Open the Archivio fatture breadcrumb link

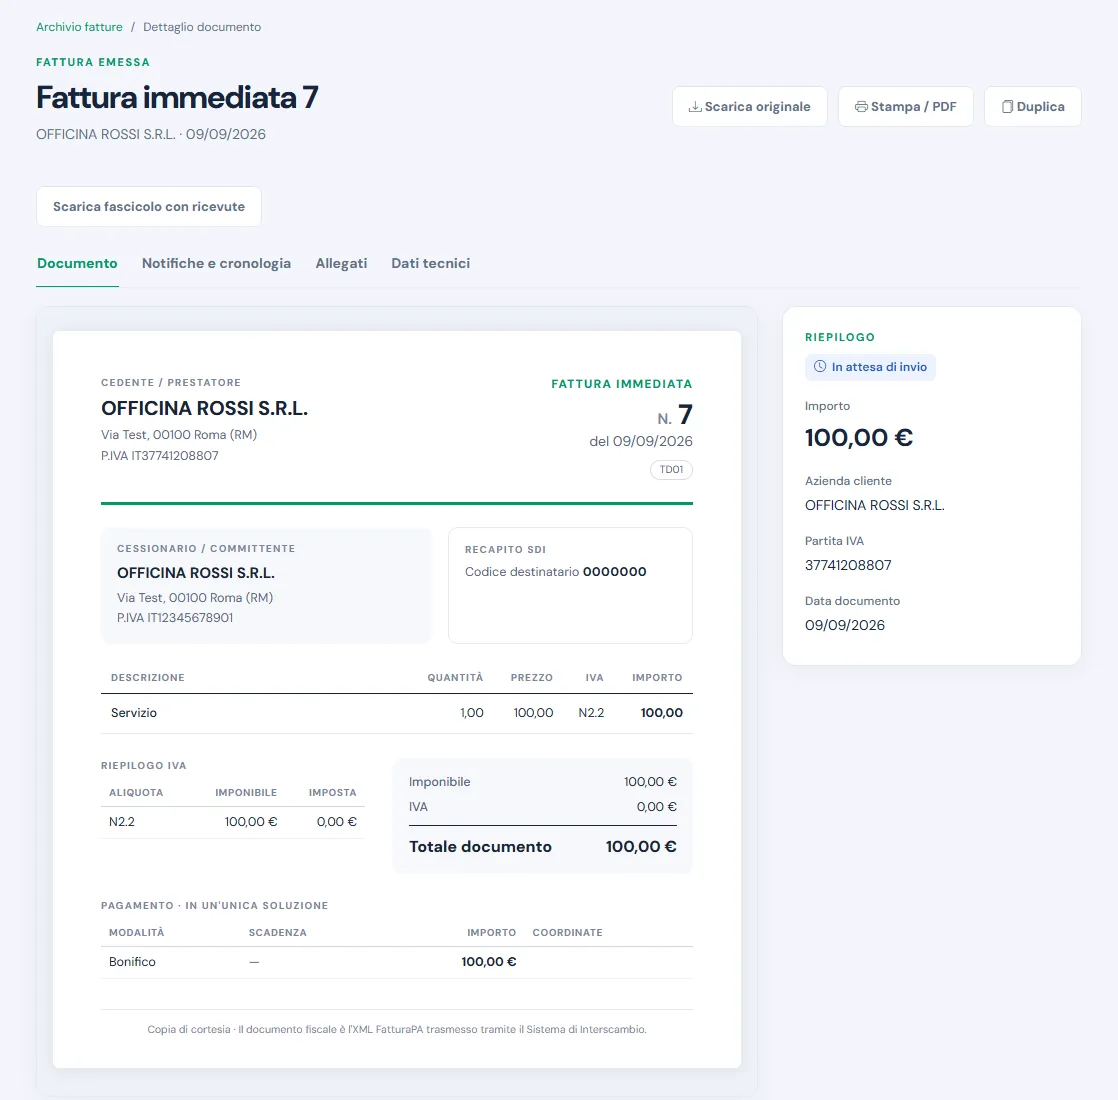coord(79,27)
